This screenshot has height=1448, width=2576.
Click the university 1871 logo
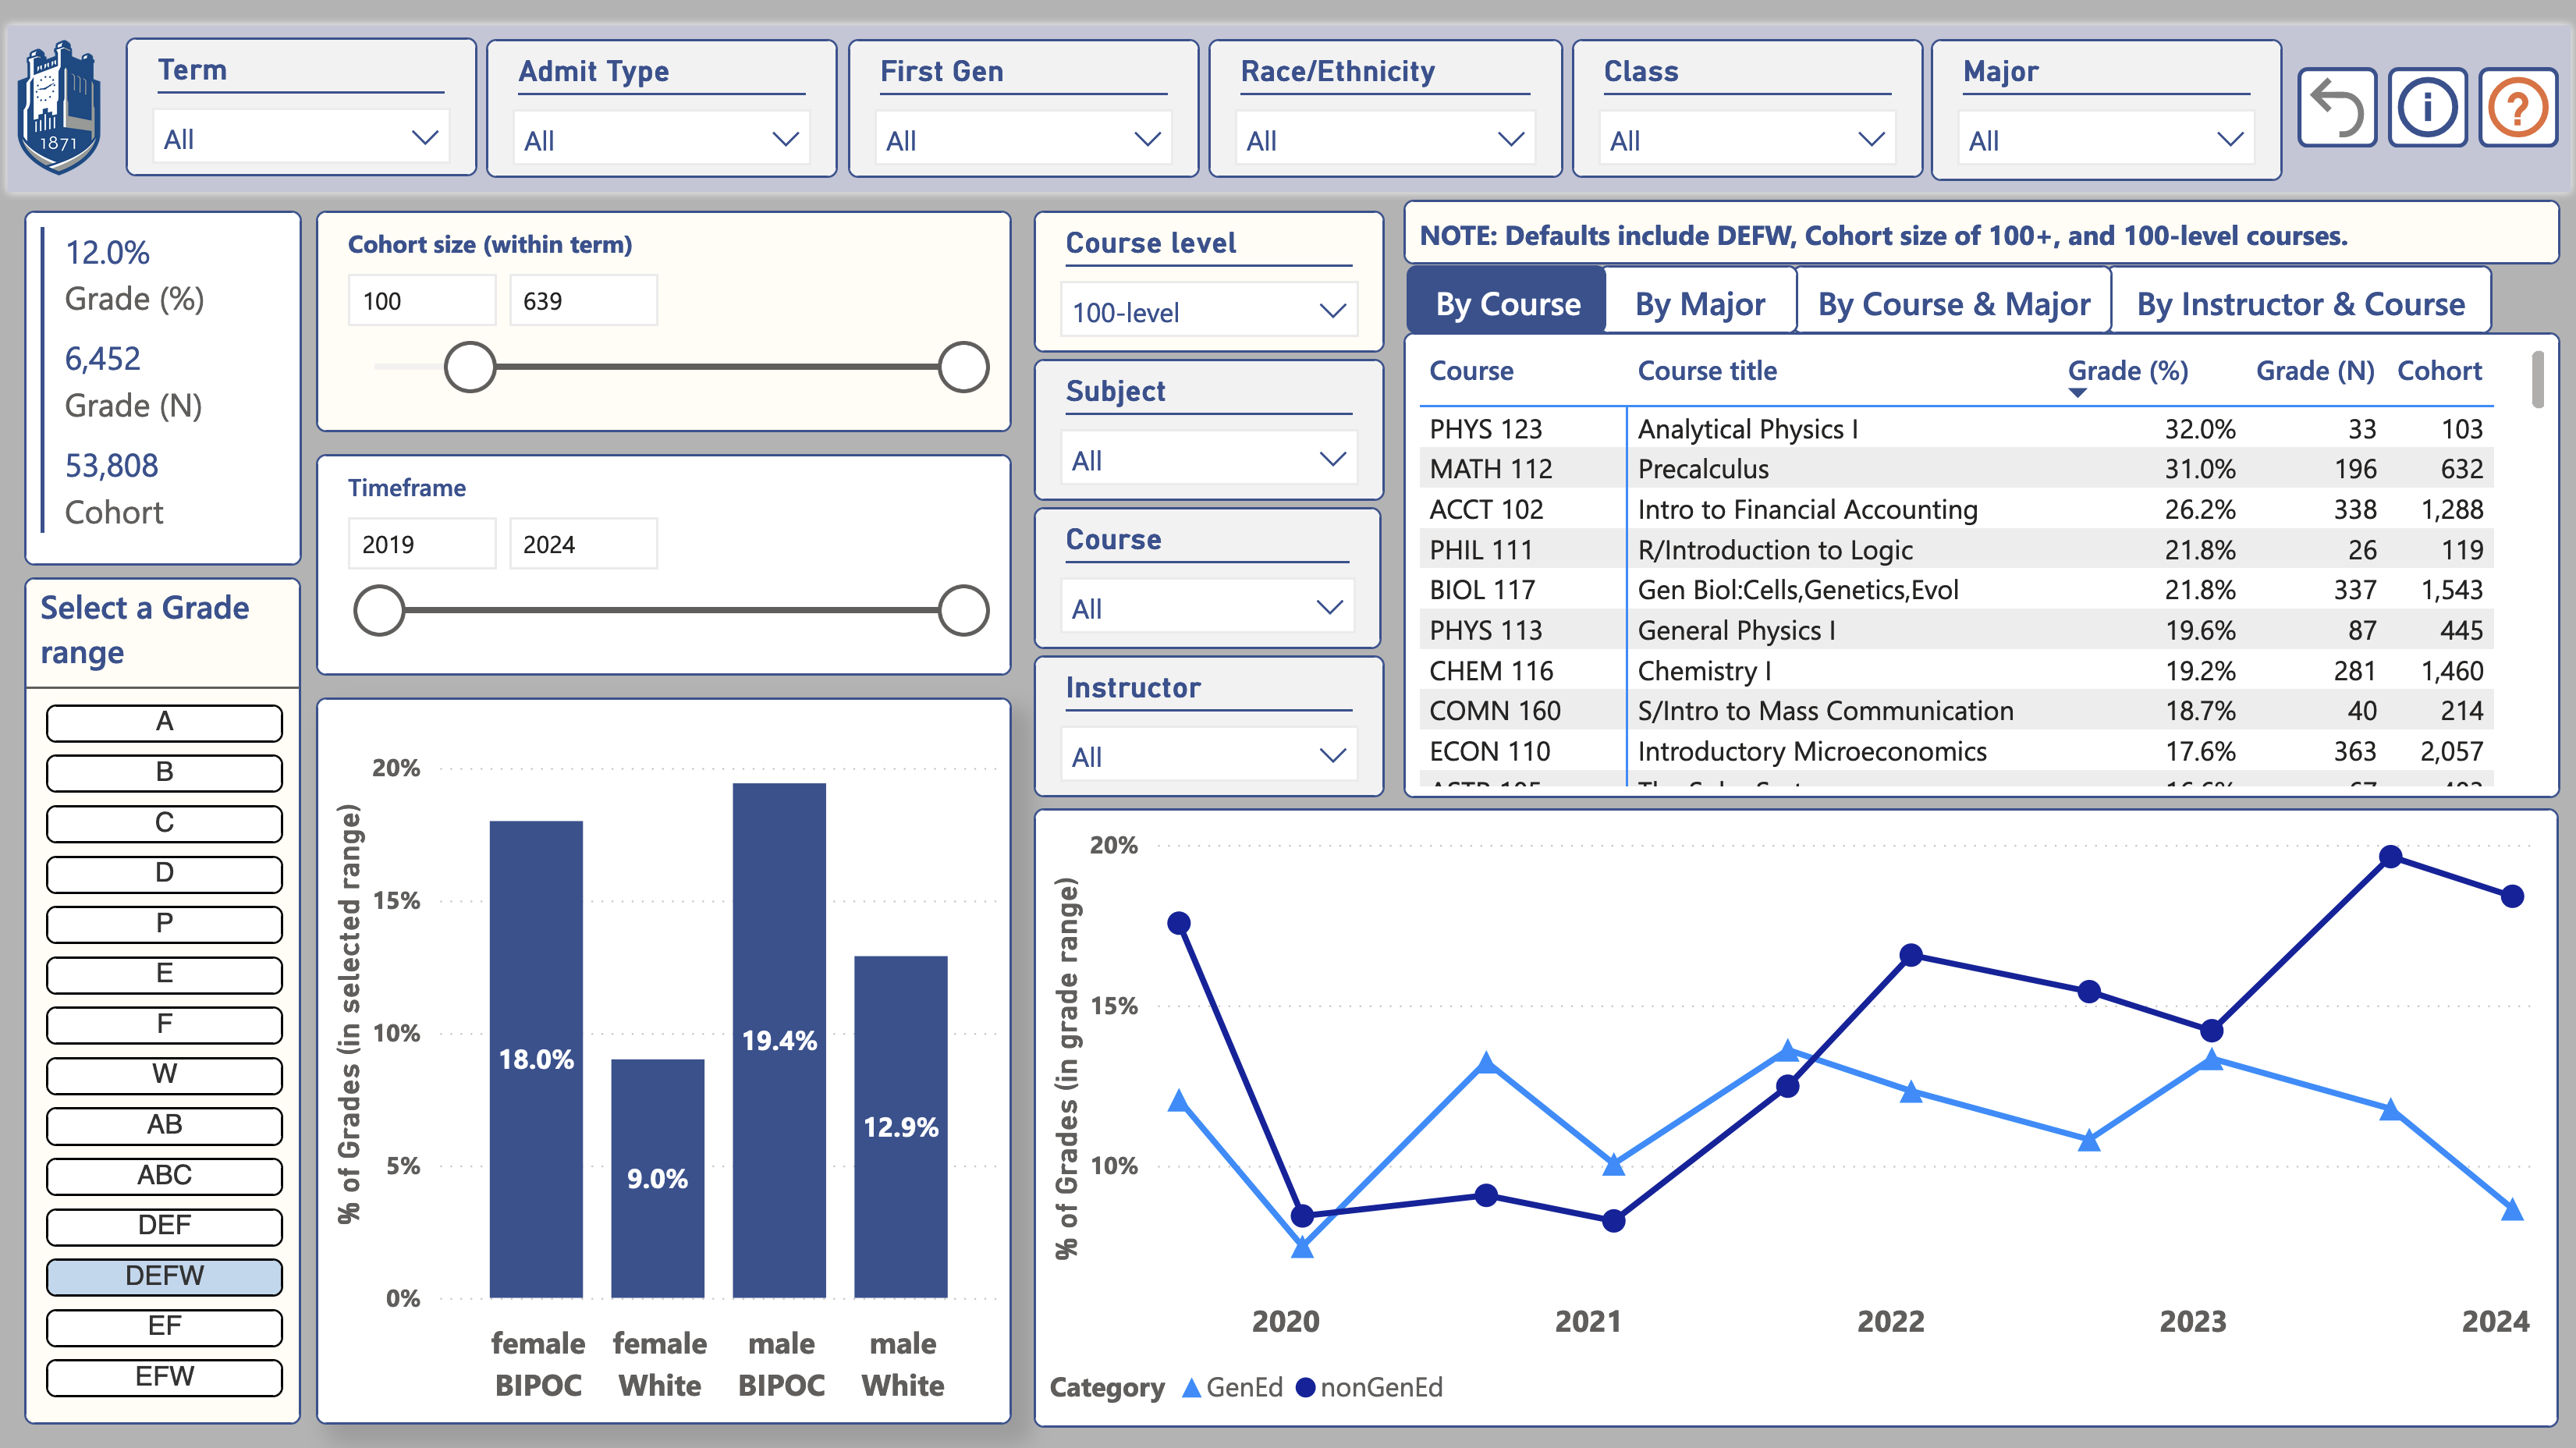click(x=60, y=108)
